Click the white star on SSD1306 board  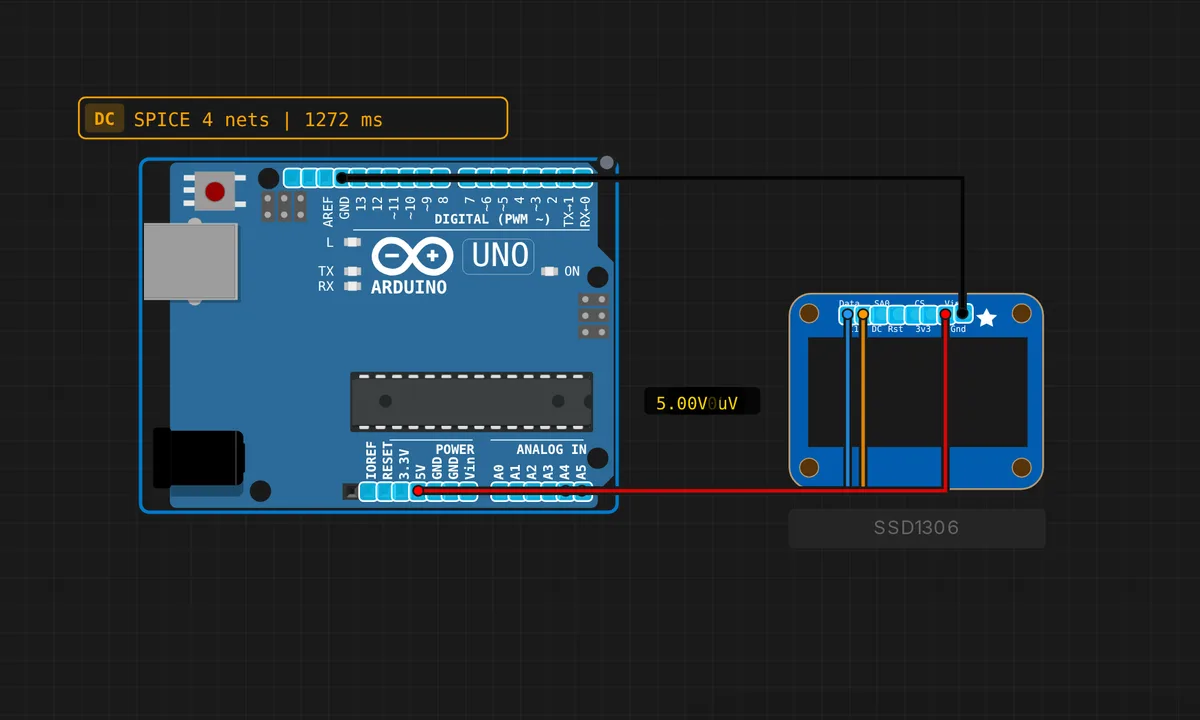click(x=986, y=318)
